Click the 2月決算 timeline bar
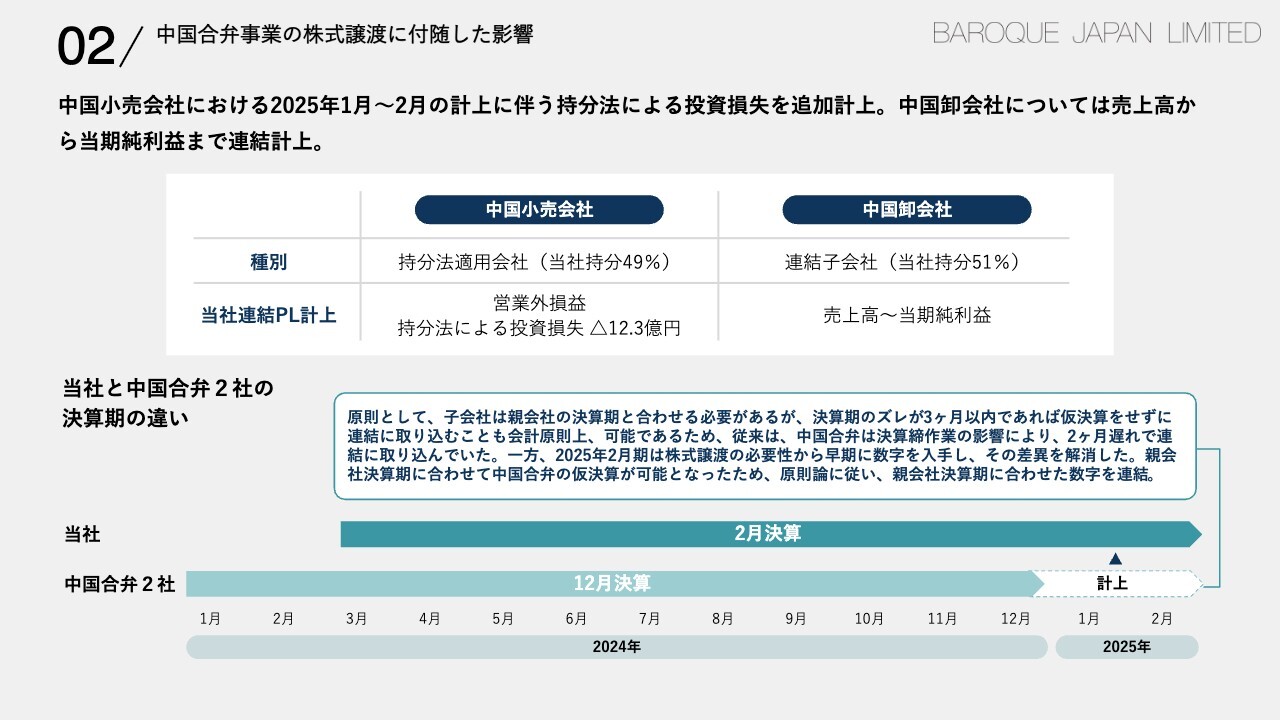The height and width of the screenshot is (720, 1280). pyautogui.click(x=771, y=534)
